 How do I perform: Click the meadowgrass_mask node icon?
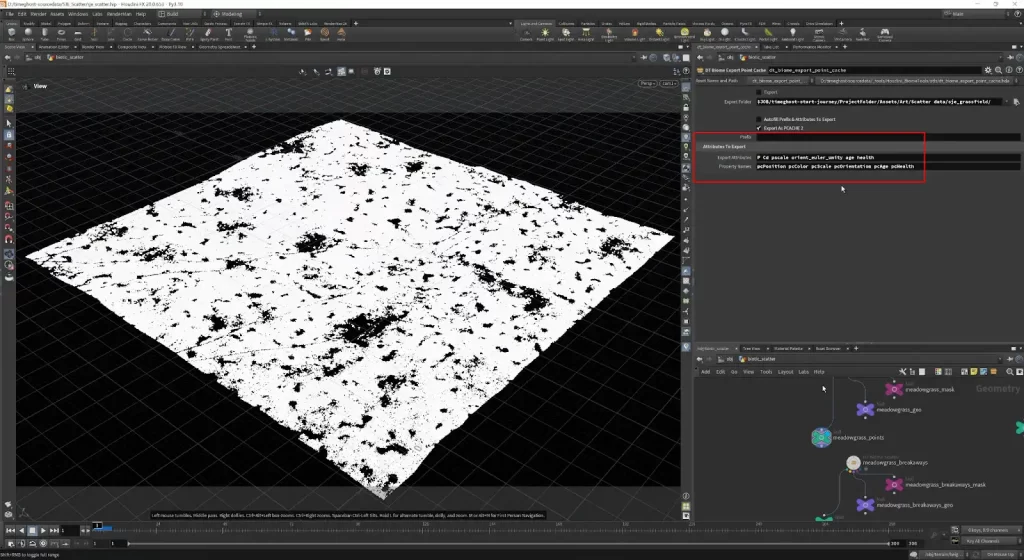894,389
